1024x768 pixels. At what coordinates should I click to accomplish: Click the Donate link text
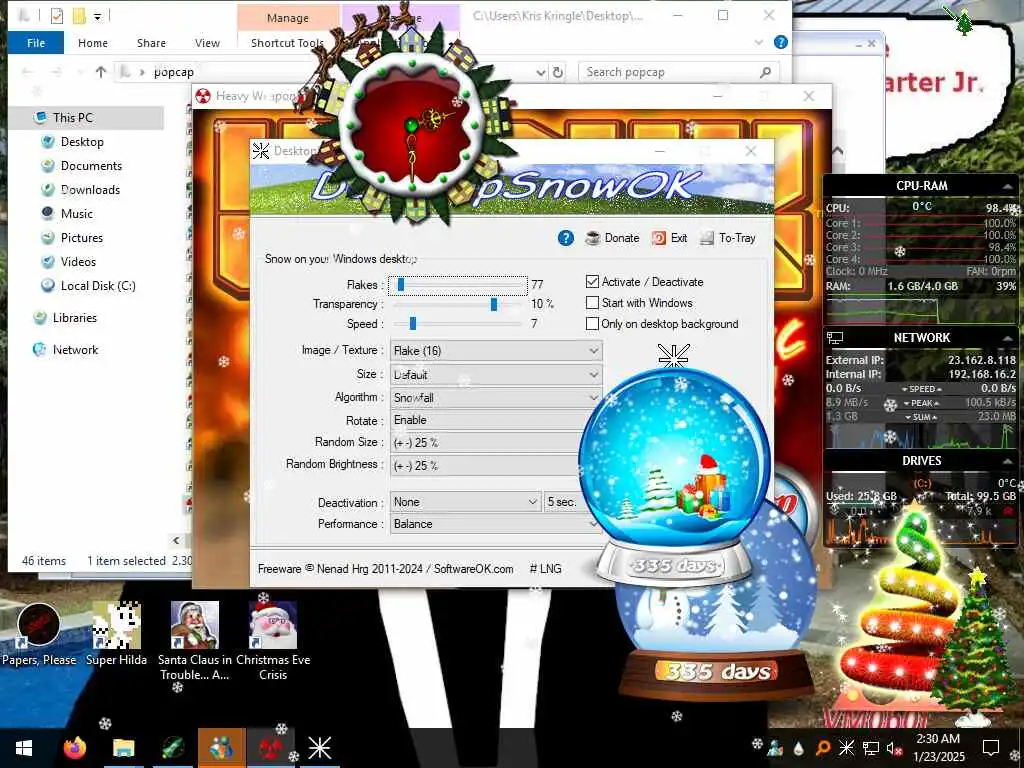click(x=622, y=238)
